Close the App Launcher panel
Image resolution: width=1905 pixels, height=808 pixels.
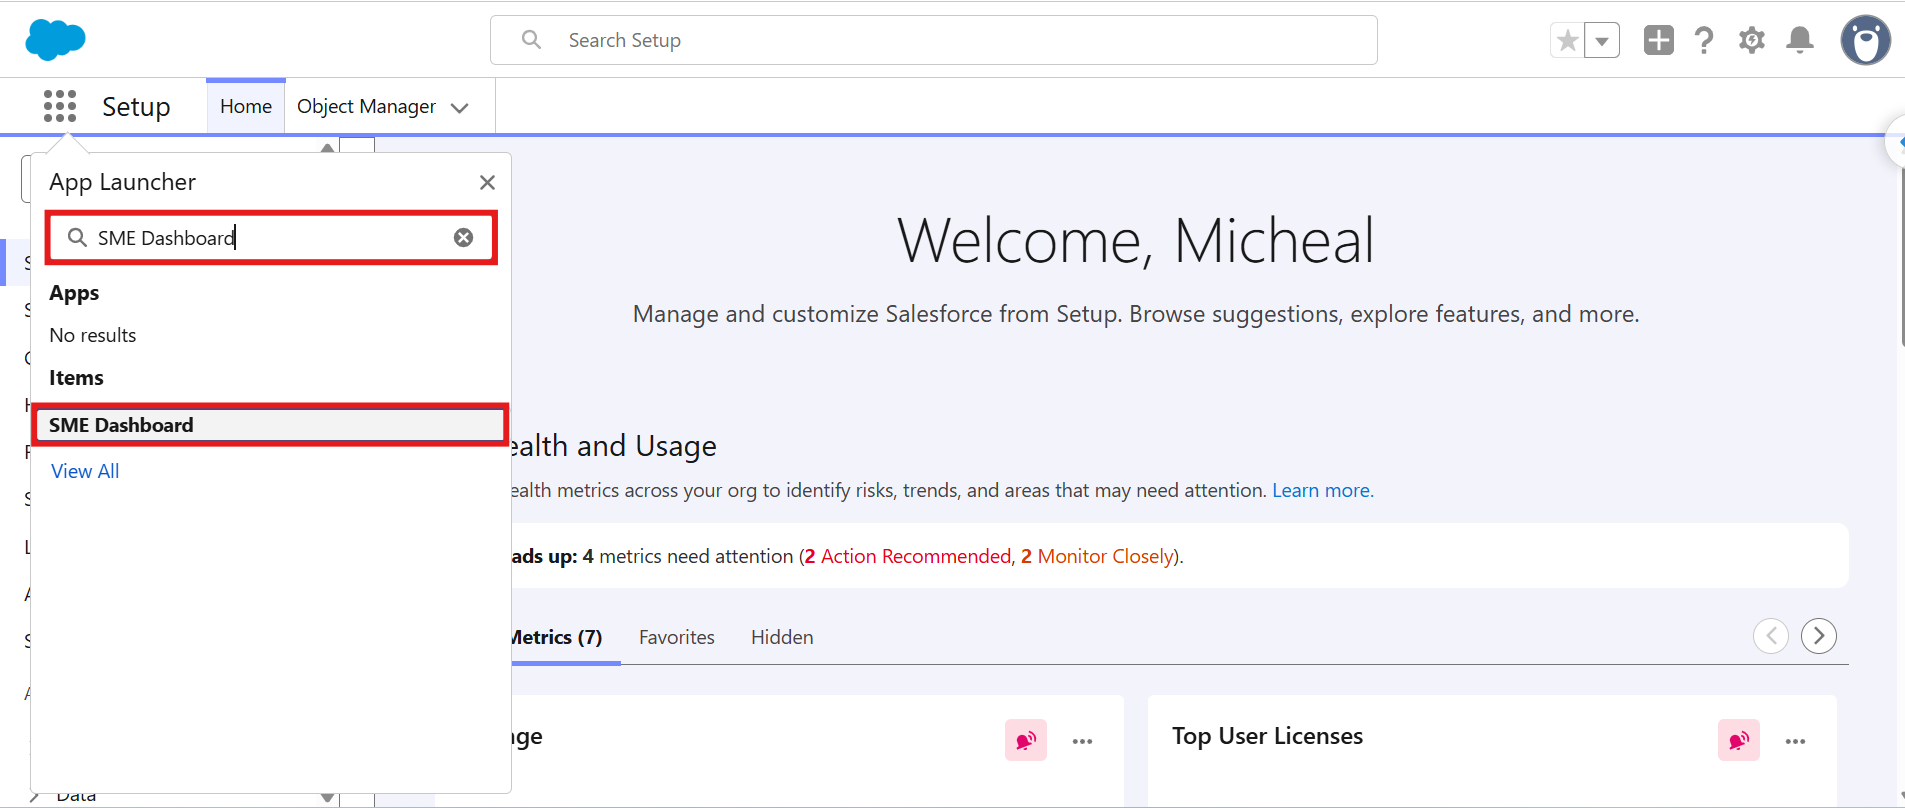(x=487, y=182)
